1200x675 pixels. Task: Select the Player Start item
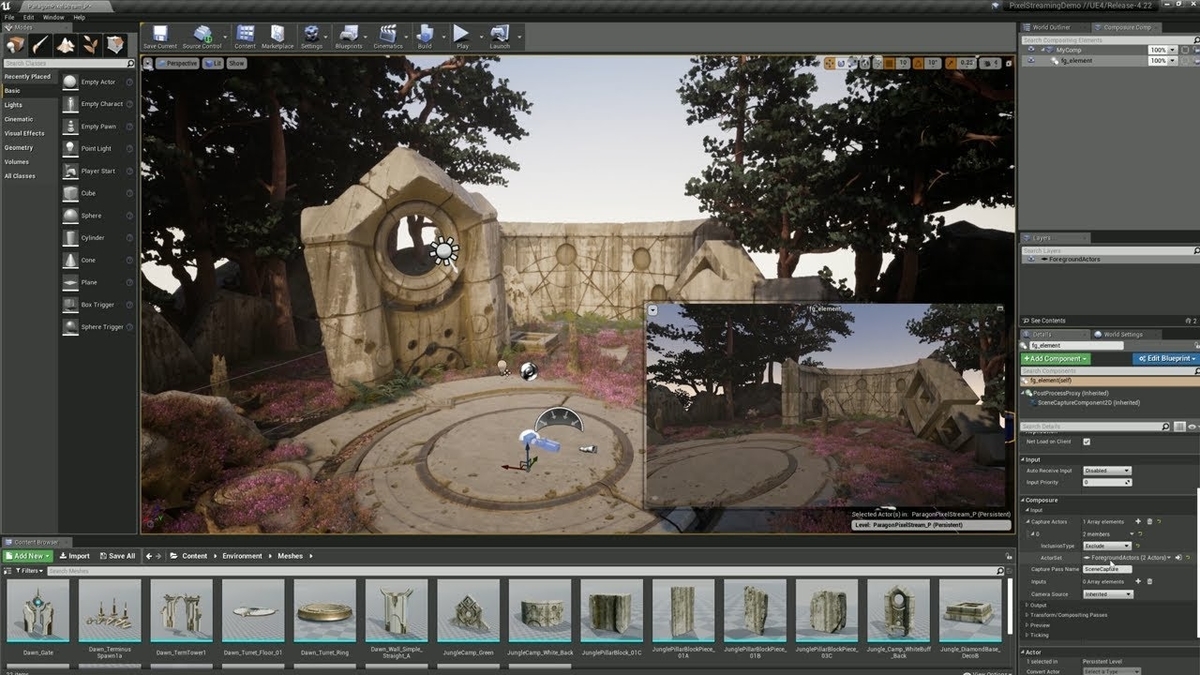coord(96,171)
